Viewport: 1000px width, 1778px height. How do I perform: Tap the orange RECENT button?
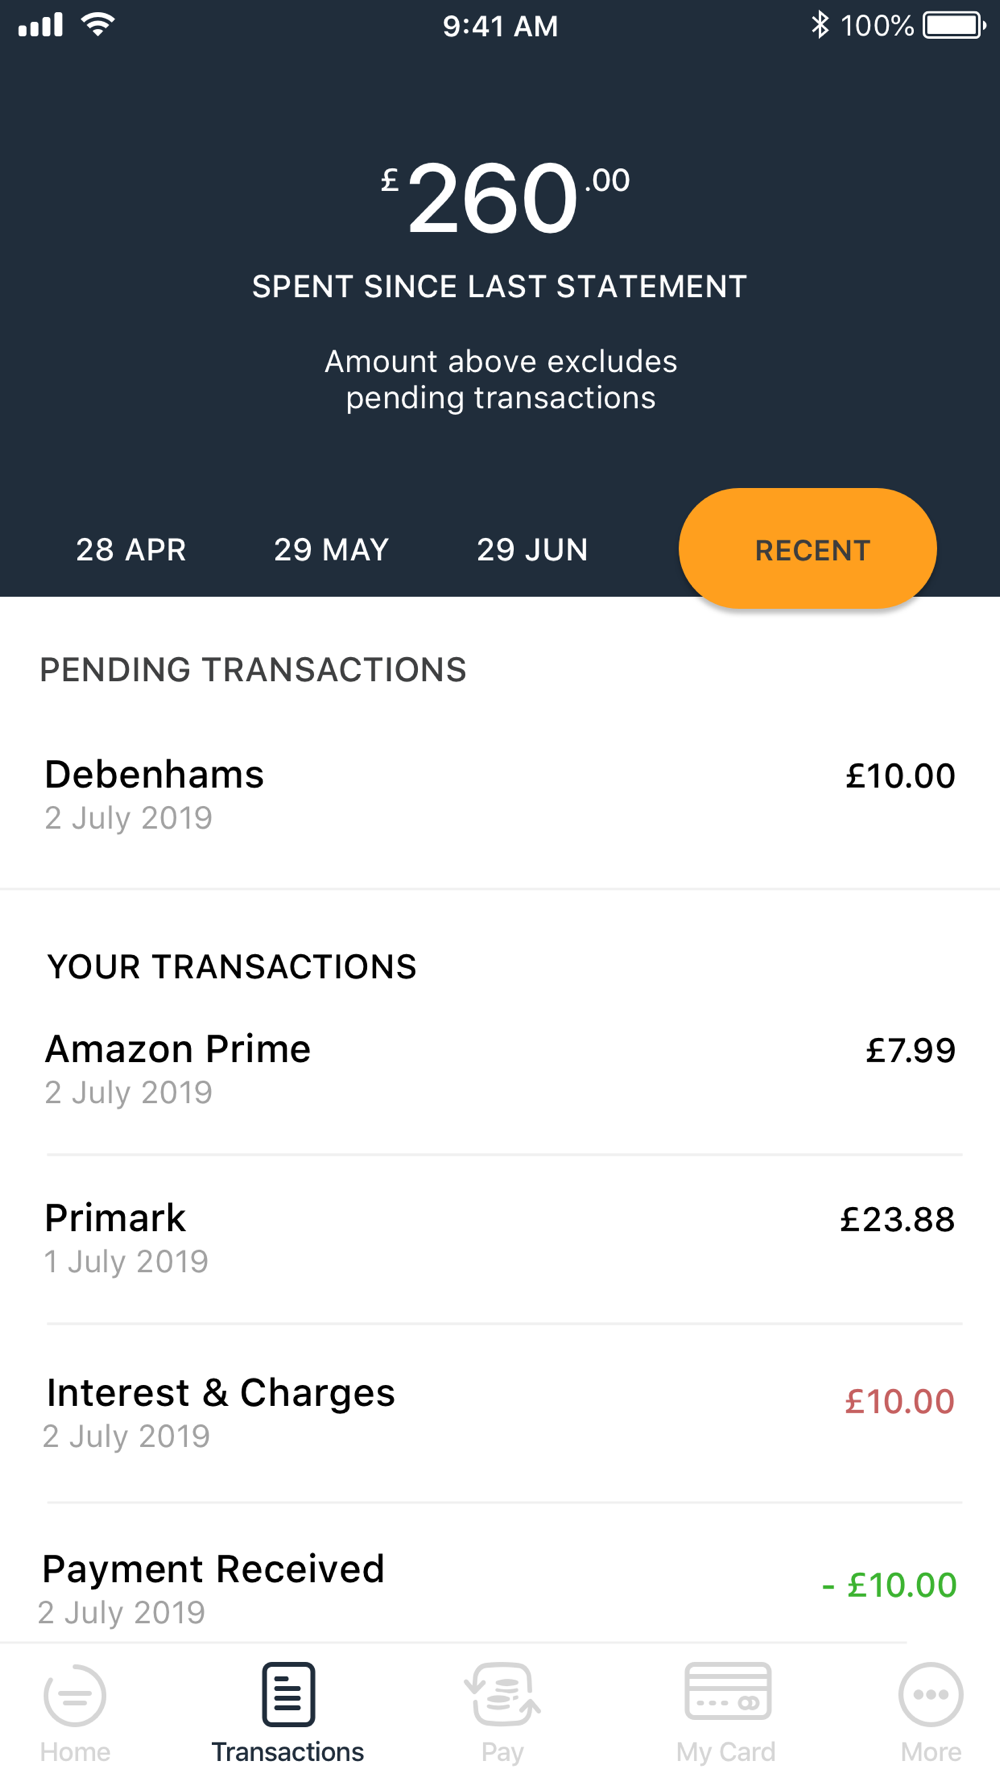click(808, 549)
